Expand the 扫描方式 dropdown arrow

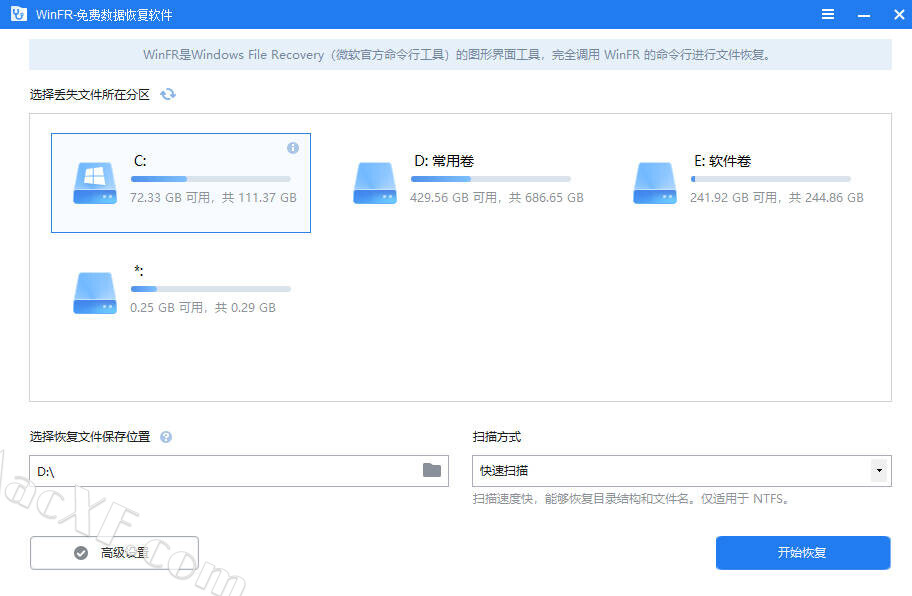coord(879,470)
